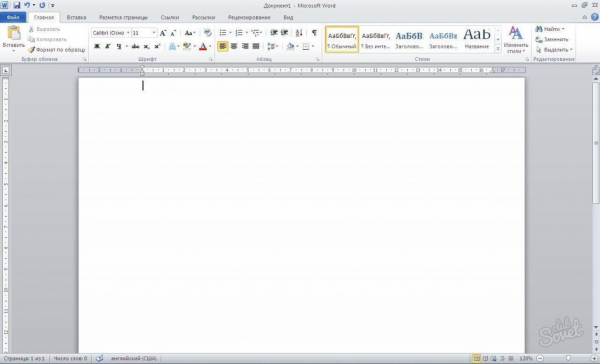Switch to the Вставка tab
600x364 pixels.
pyautogui.click(x=76, y=17)
